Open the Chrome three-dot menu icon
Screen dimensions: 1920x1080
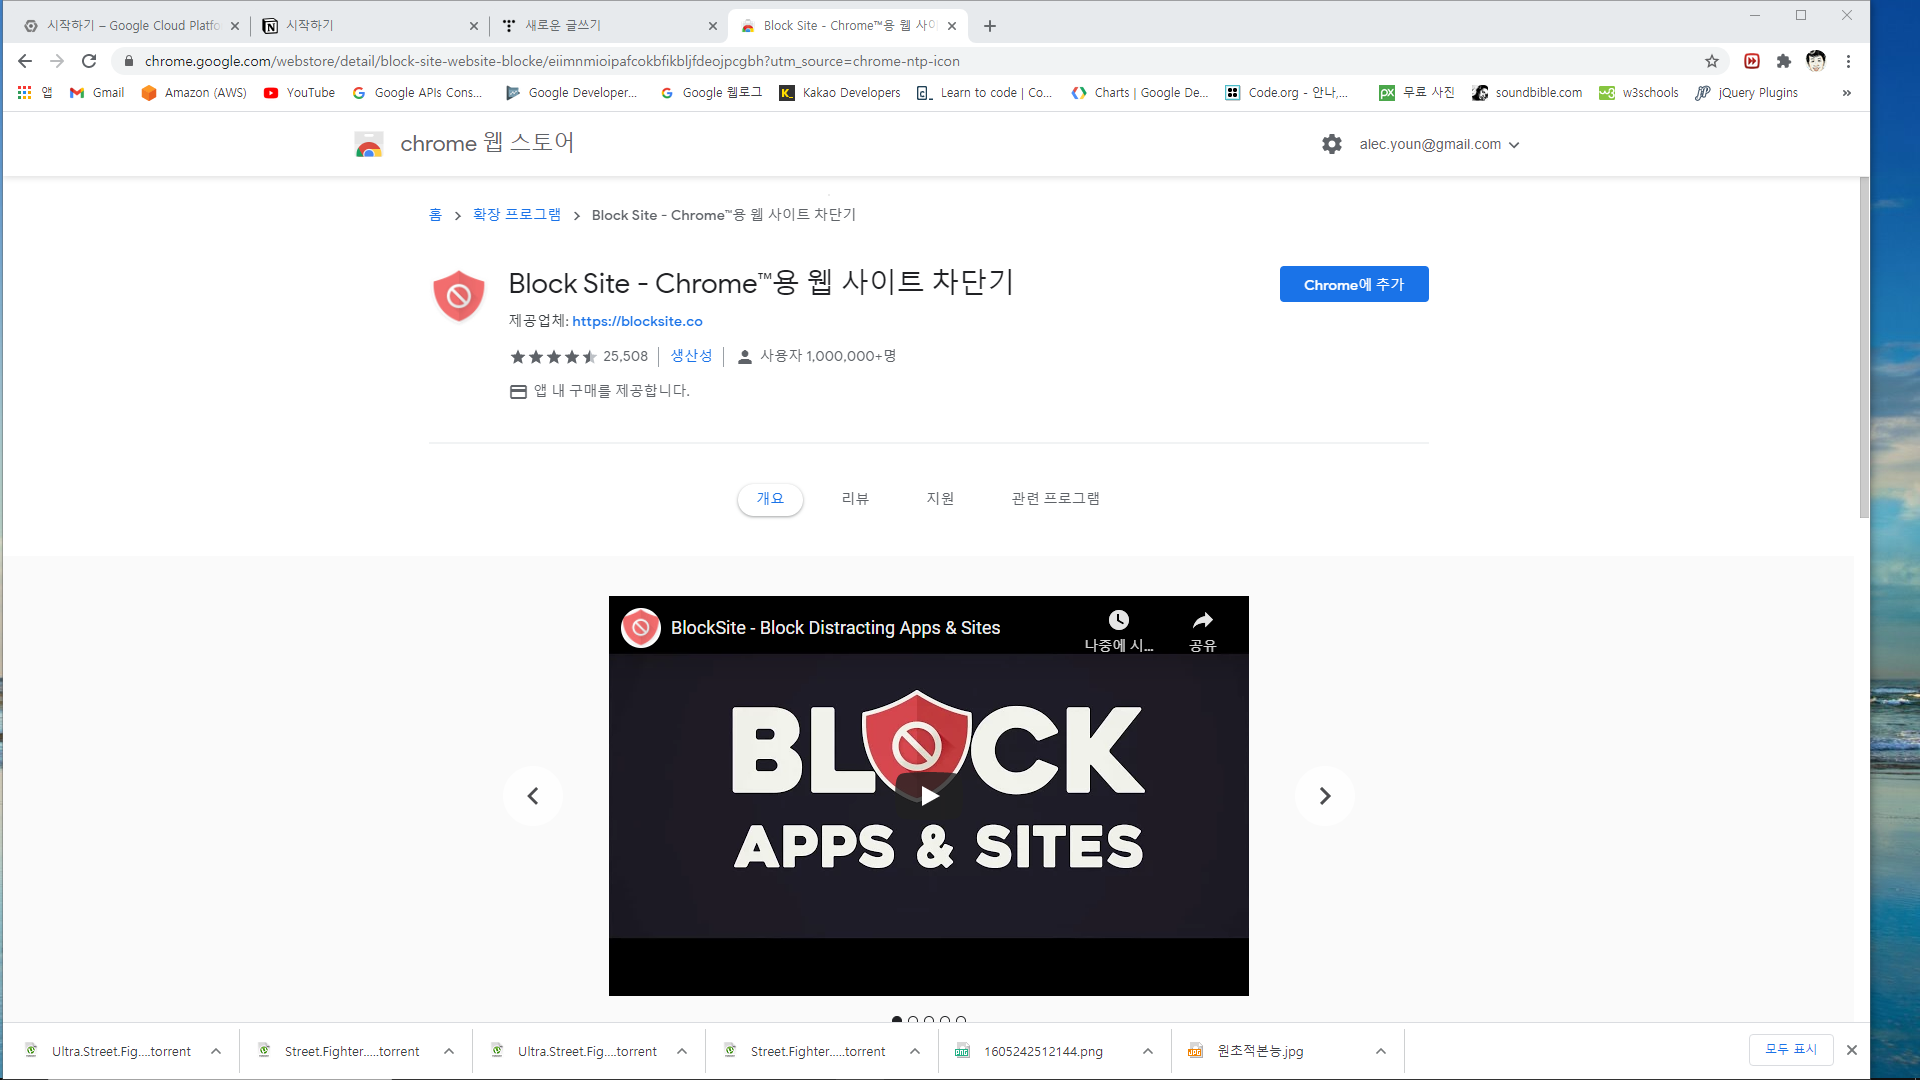[1848, 61]
